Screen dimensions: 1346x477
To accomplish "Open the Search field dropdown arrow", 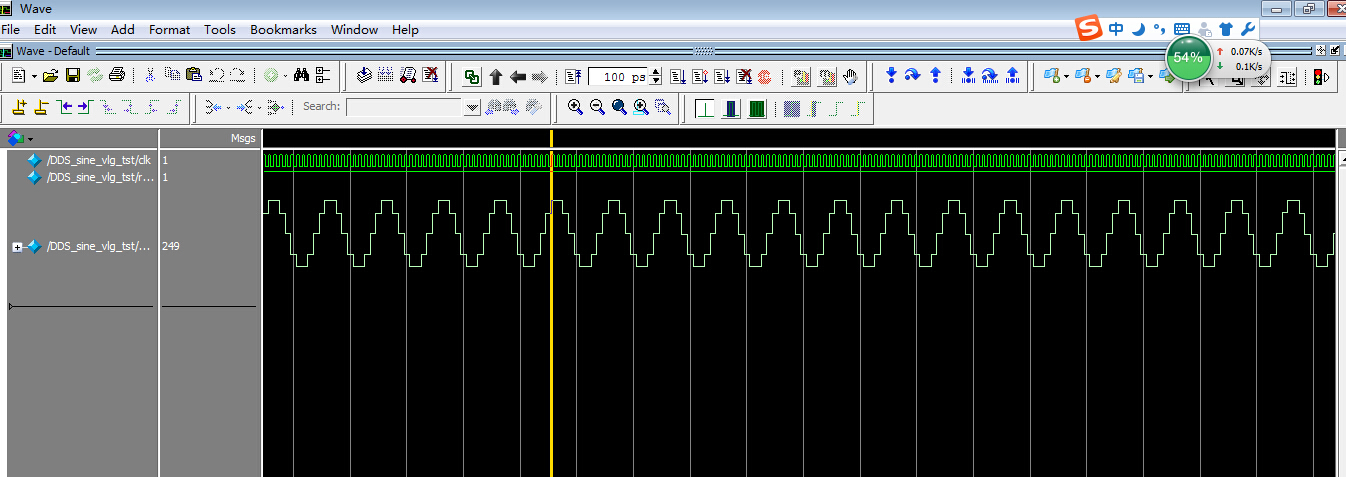I will [x=473, y=107].
